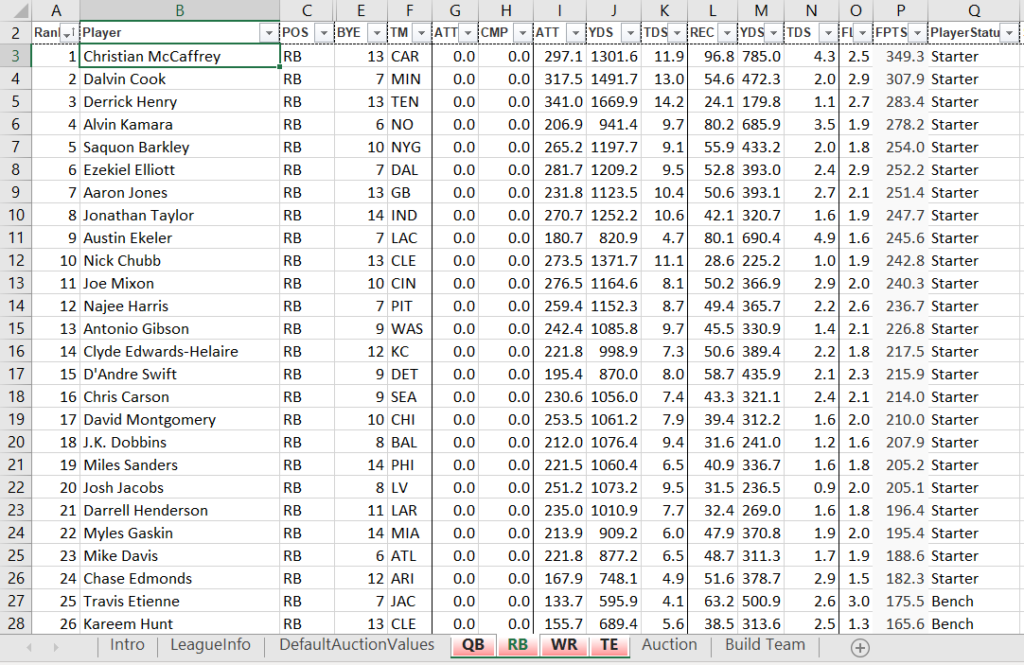
Task: Open the sorted filter icon on Rank column
Action: click(x=68, y=31)
